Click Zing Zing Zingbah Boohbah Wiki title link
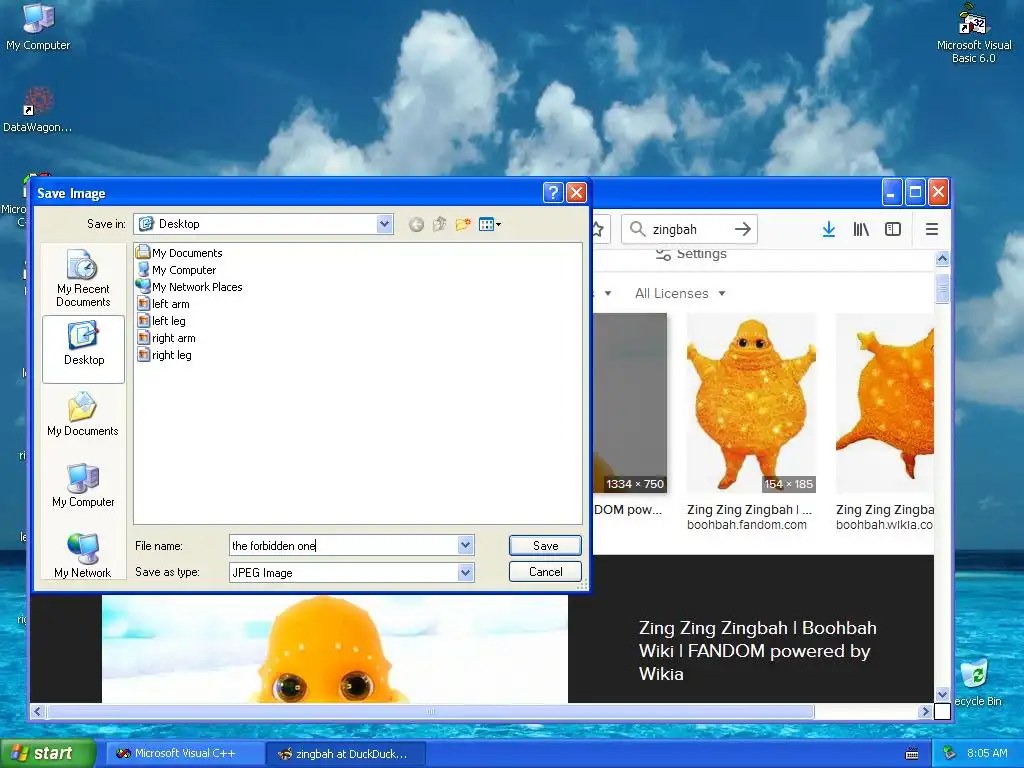This screenshot has height=768, width=1024. [758, 650]
